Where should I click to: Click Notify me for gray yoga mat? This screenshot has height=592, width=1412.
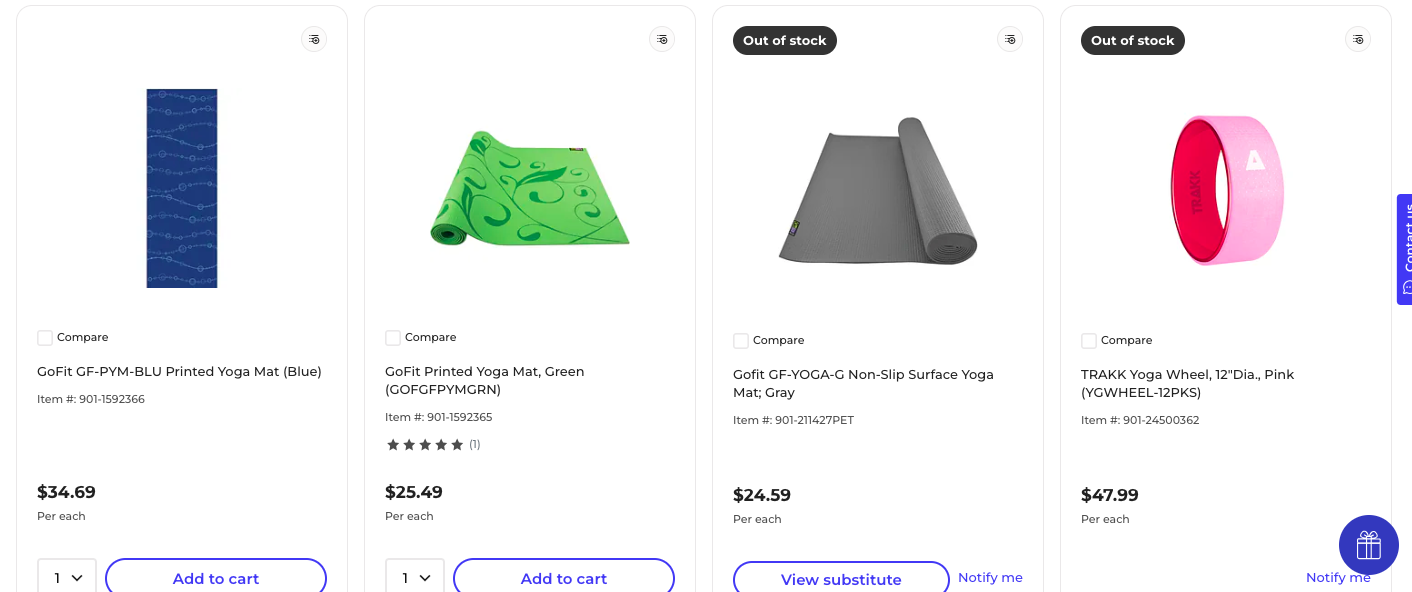coord(990,577)
